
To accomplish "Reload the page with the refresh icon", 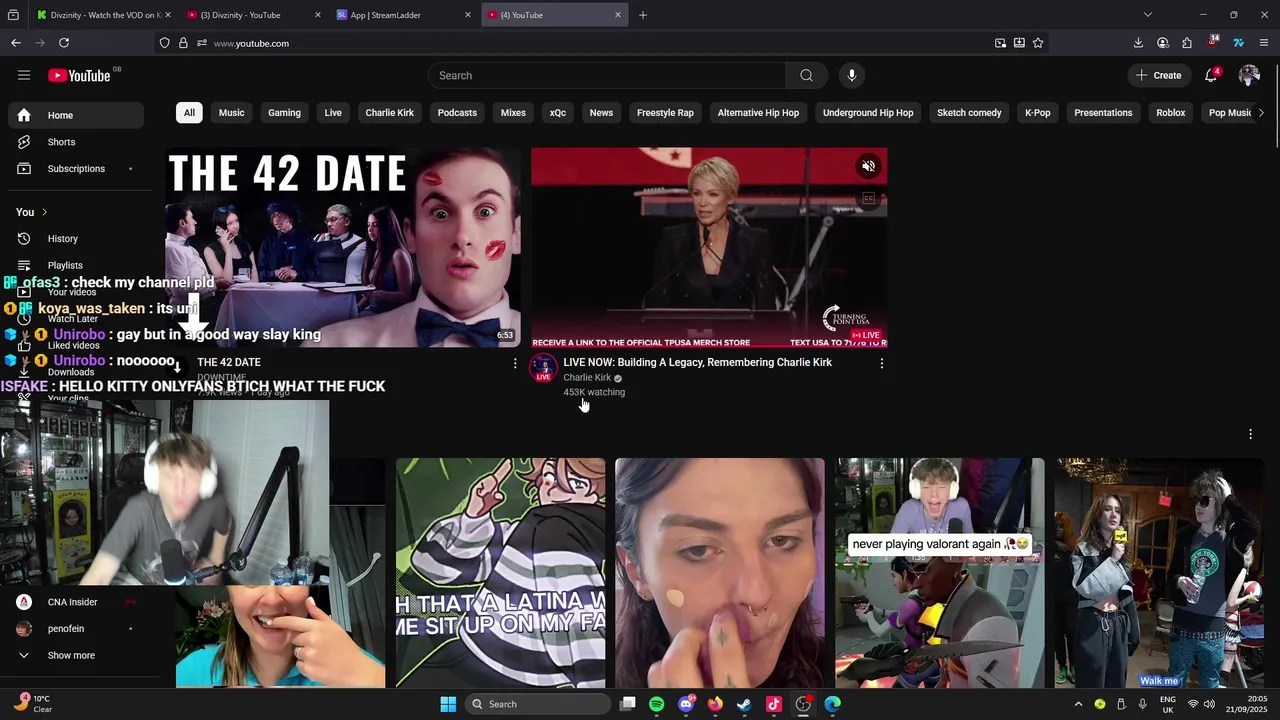I will 64,43.
